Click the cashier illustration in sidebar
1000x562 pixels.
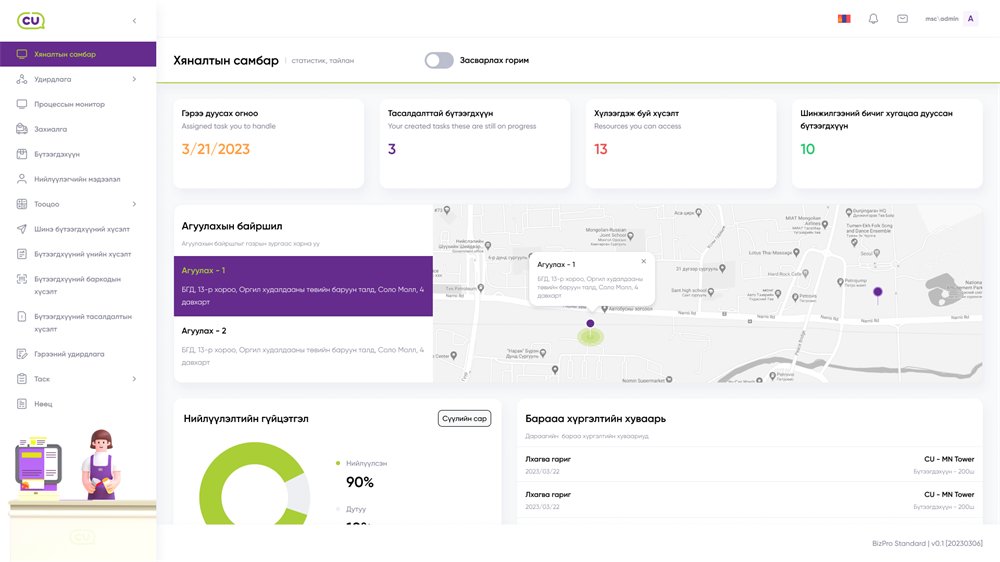[x=101, y=464]
